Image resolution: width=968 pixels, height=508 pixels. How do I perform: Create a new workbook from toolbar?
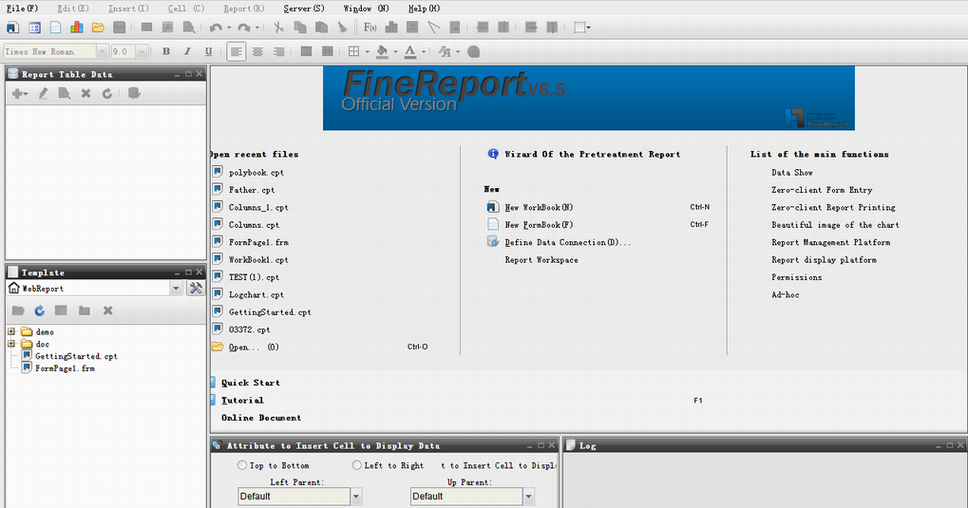pyautogui.click(x=13, y=27)
